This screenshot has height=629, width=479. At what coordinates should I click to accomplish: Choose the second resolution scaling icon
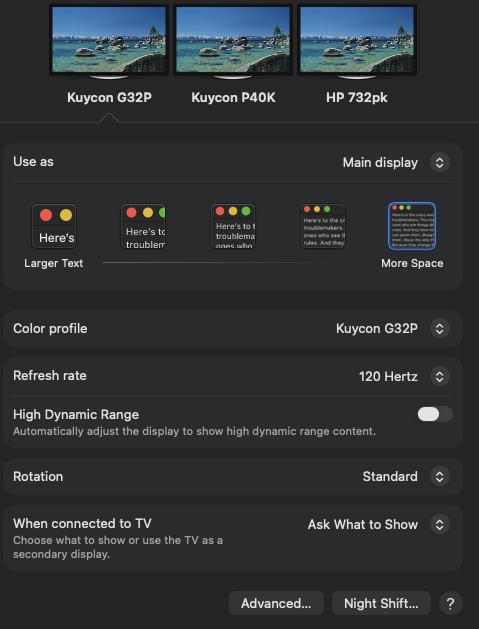143,226
